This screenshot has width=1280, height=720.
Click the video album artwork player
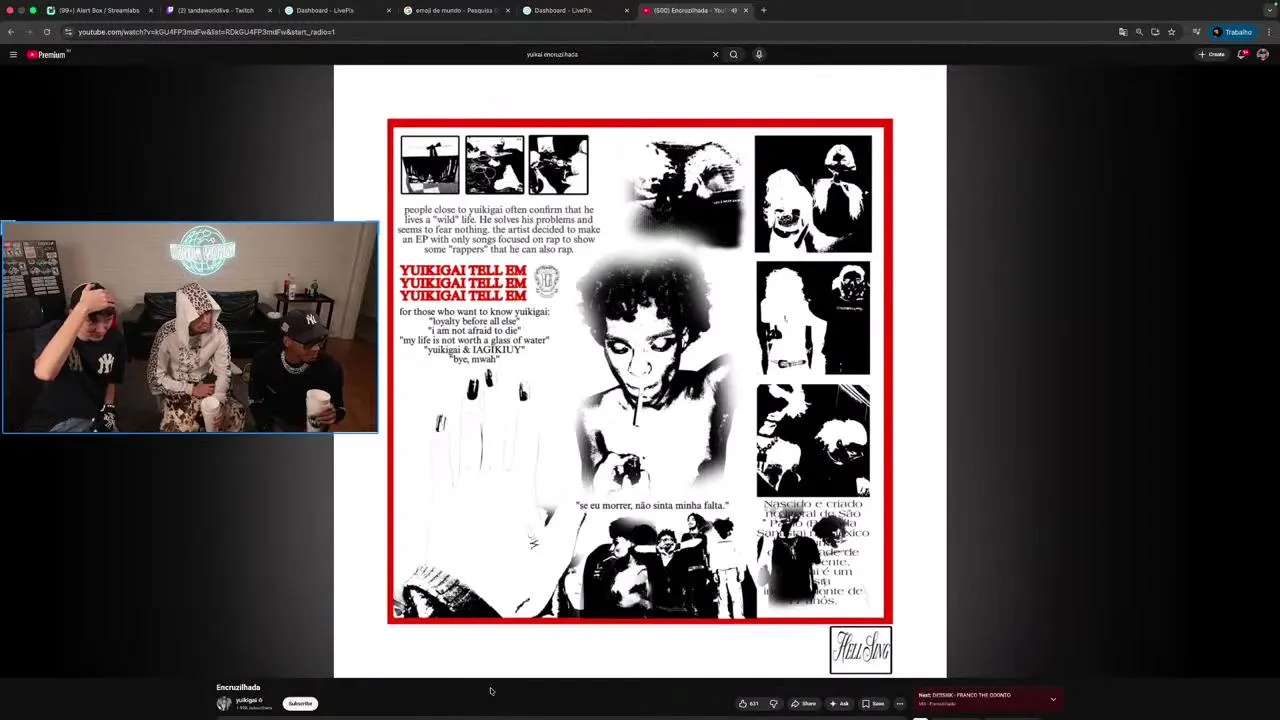click(x=640, y=372)
